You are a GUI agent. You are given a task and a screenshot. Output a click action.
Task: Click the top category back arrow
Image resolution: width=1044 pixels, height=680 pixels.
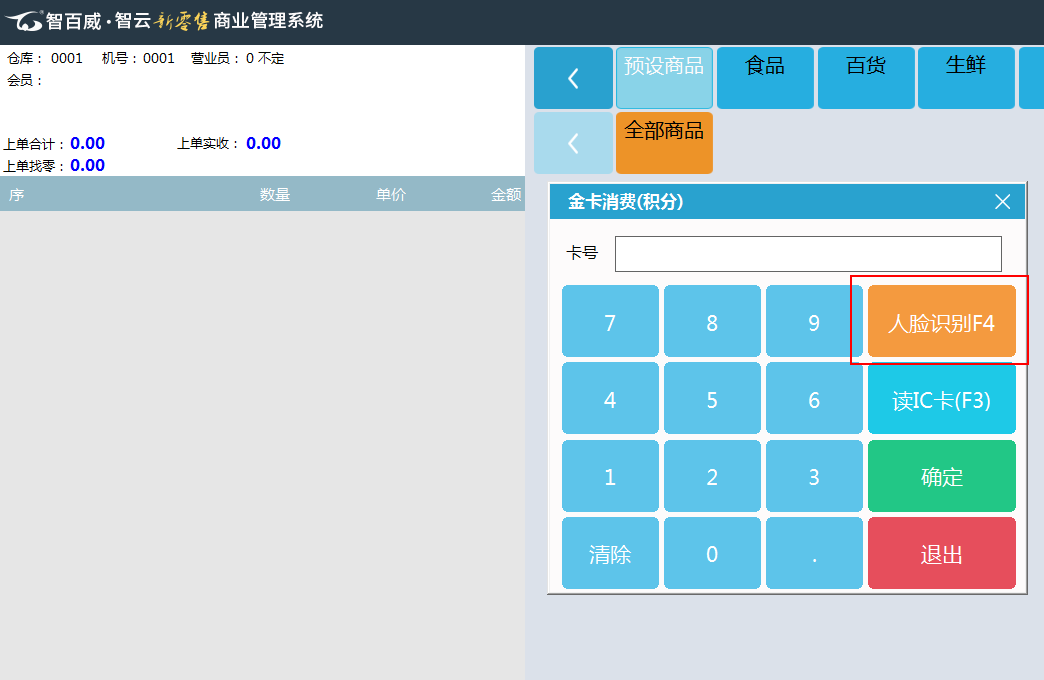(573, 78)
